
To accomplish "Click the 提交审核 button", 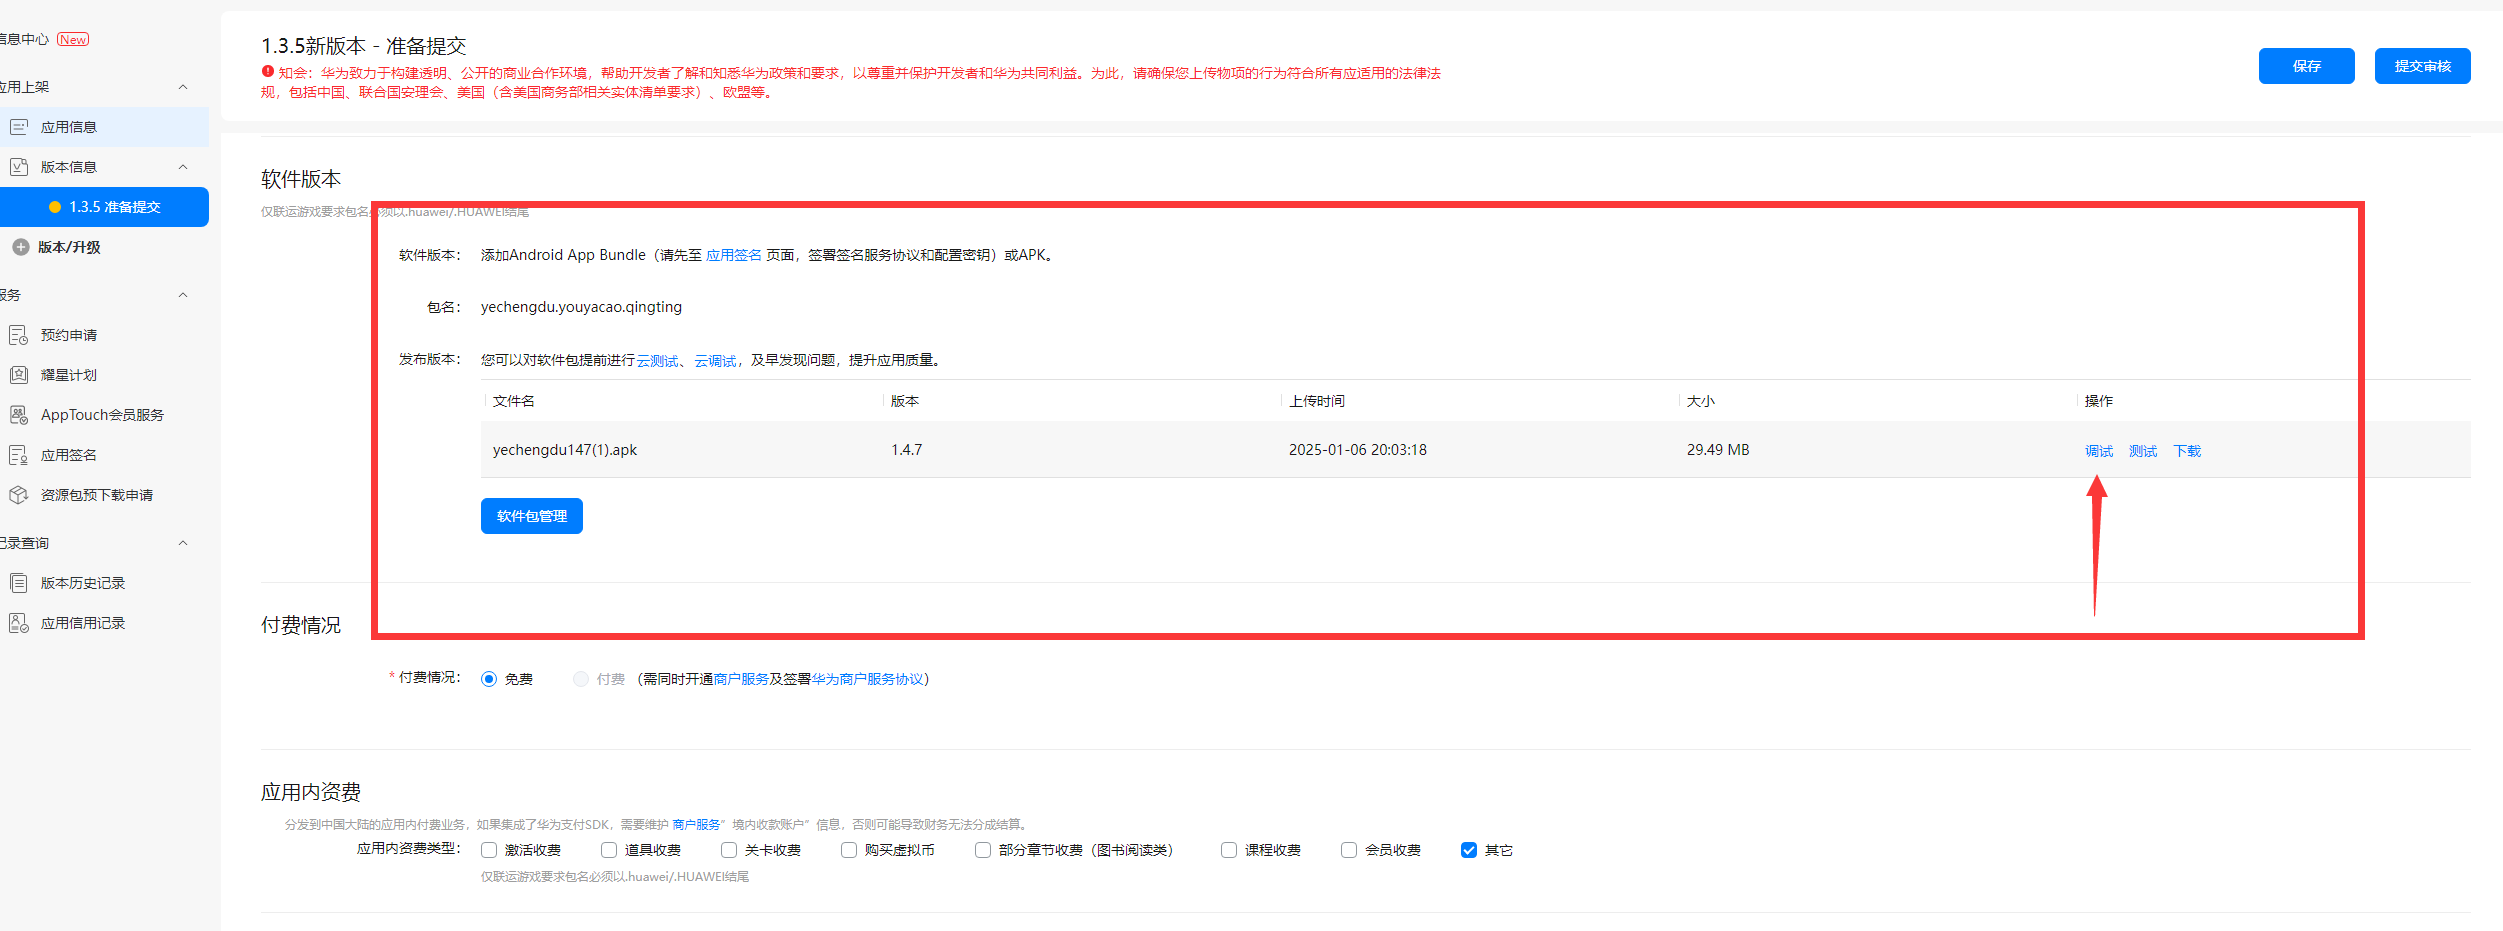I will click(x=2422, y=66).
